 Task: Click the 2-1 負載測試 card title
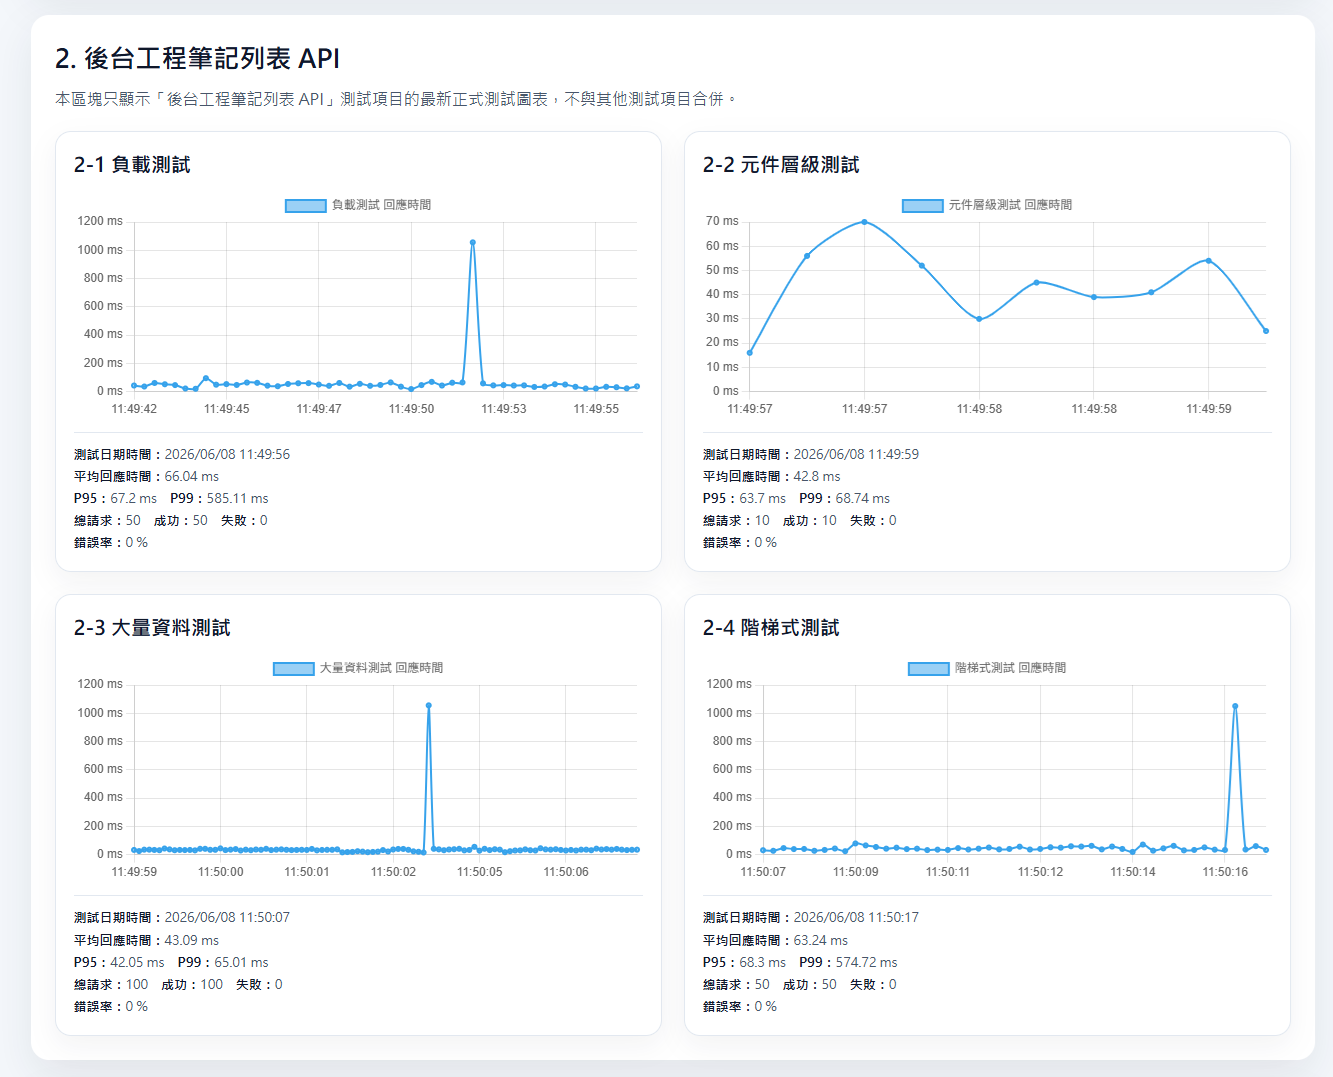coord(132,165)
